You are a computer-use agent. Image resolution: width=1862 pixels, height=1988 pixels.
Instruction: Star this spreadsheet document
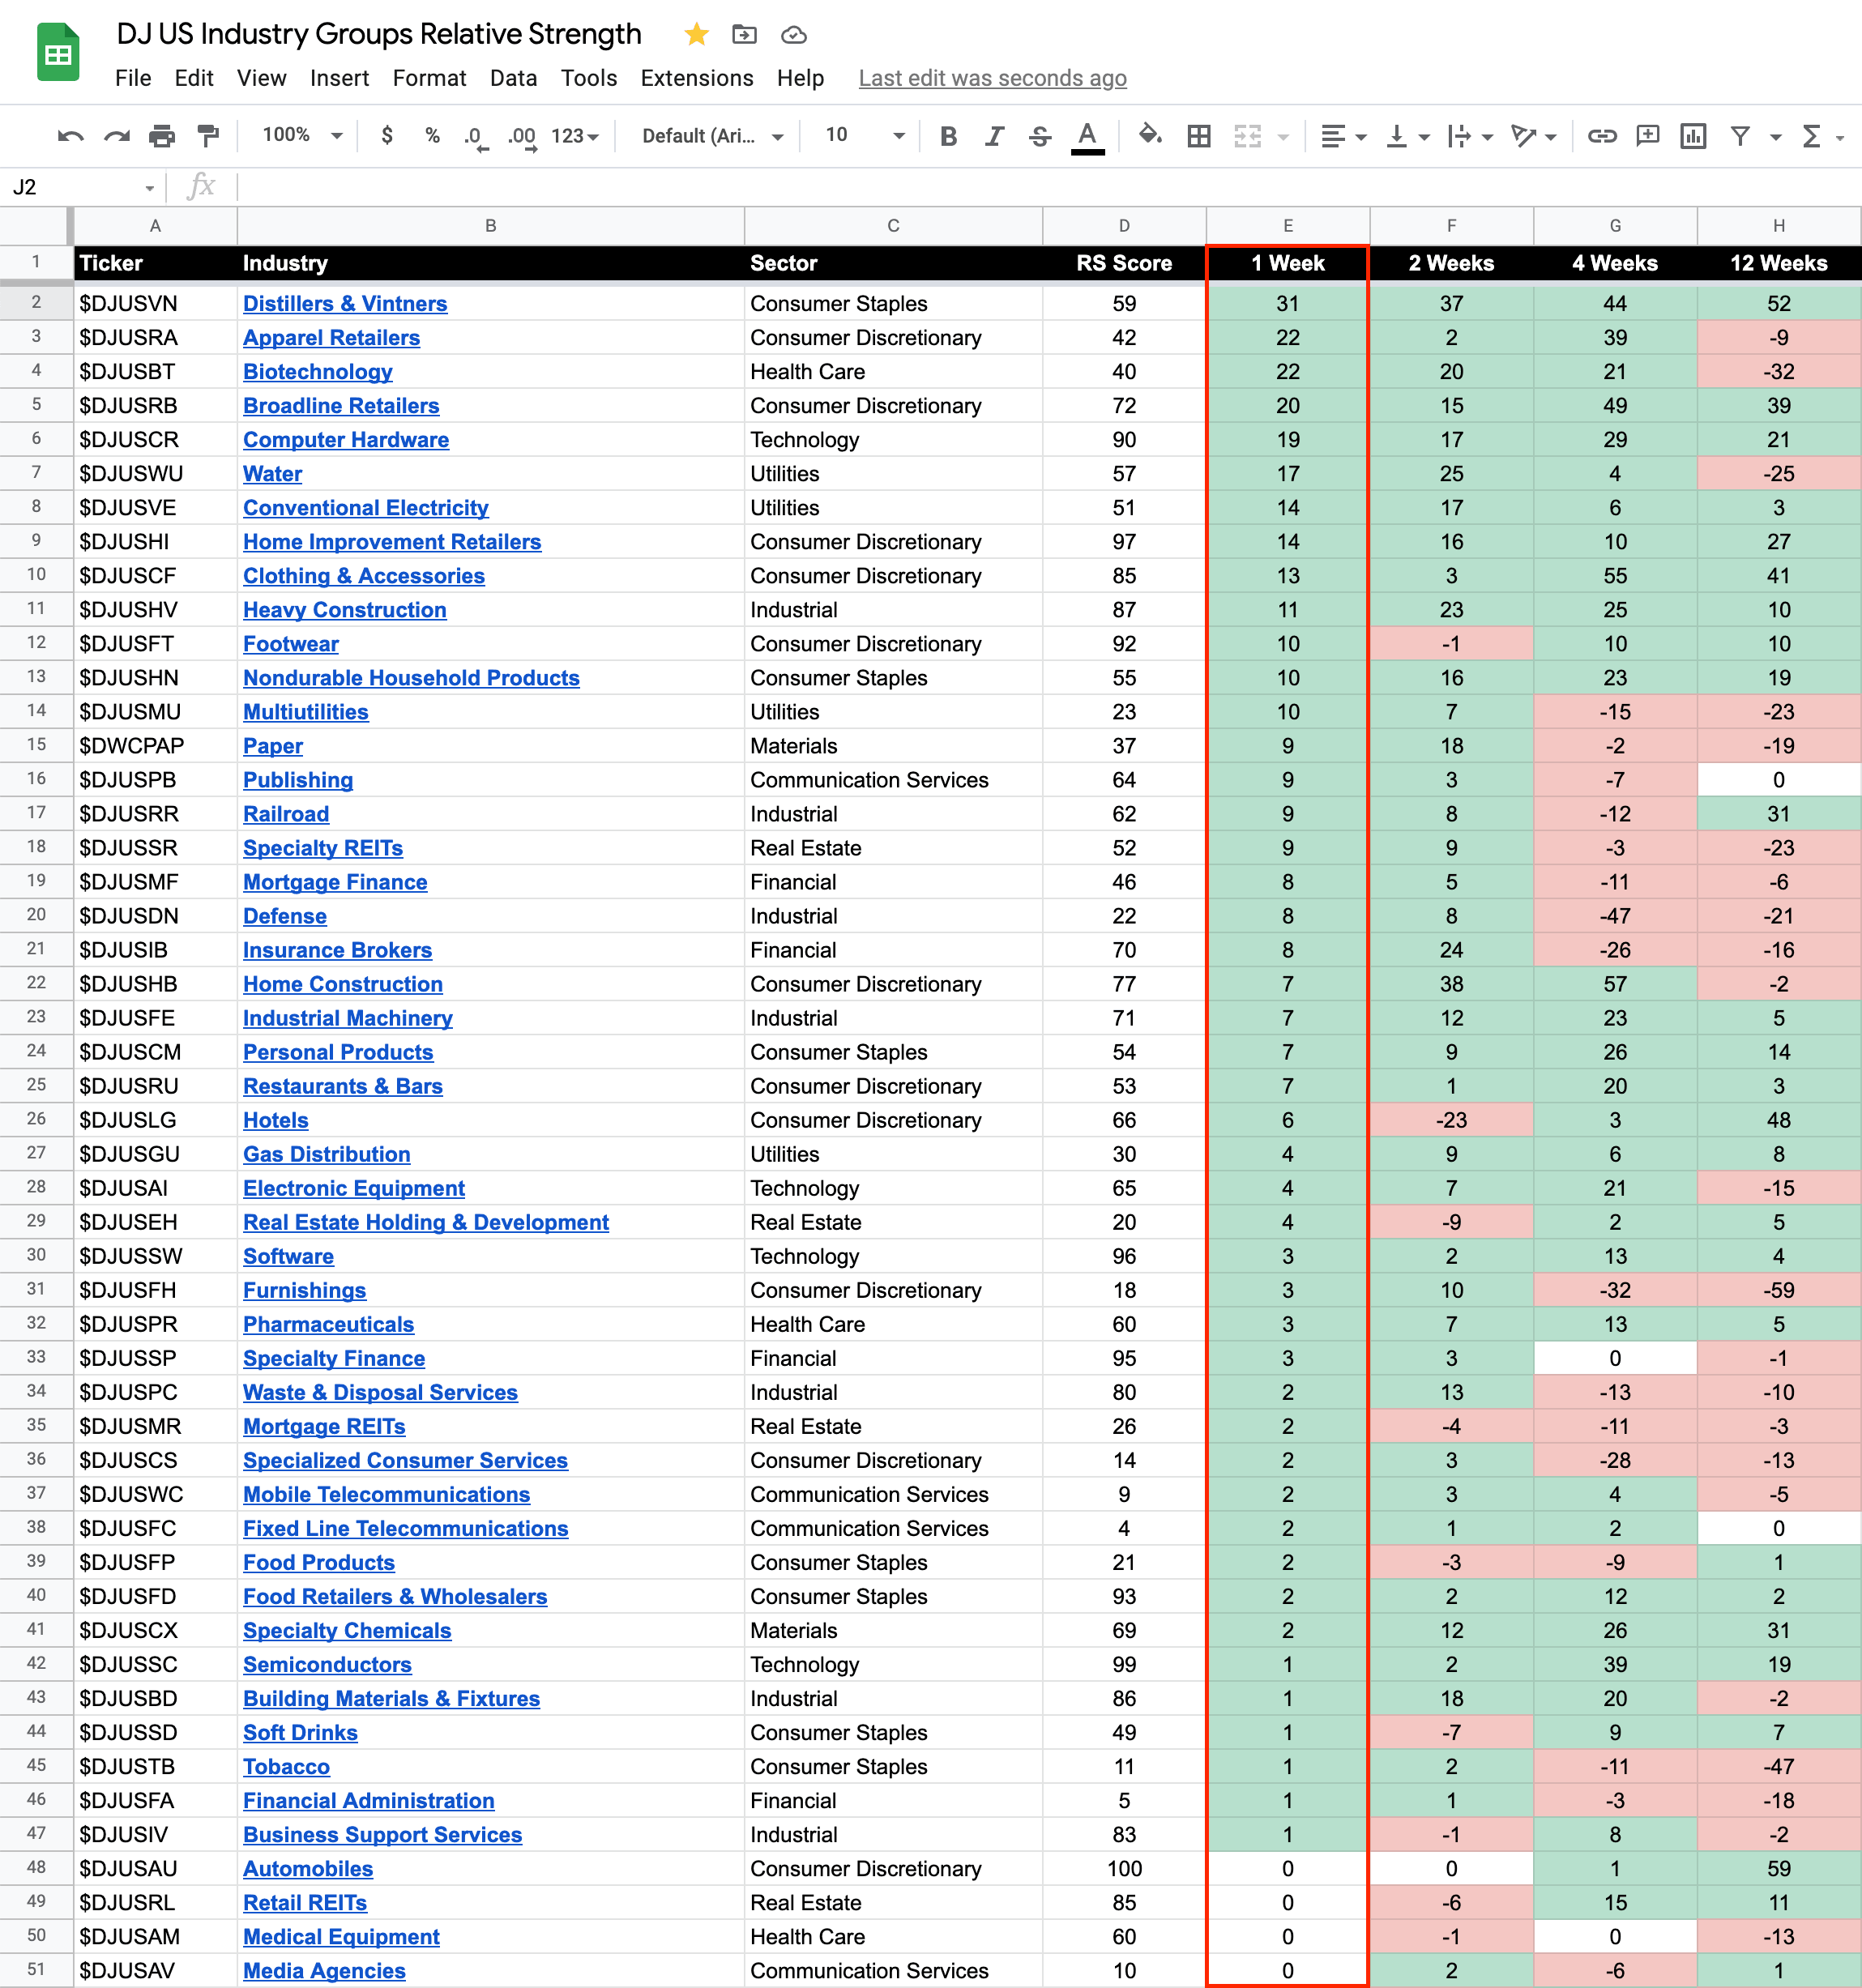click(x=696, y=35)
